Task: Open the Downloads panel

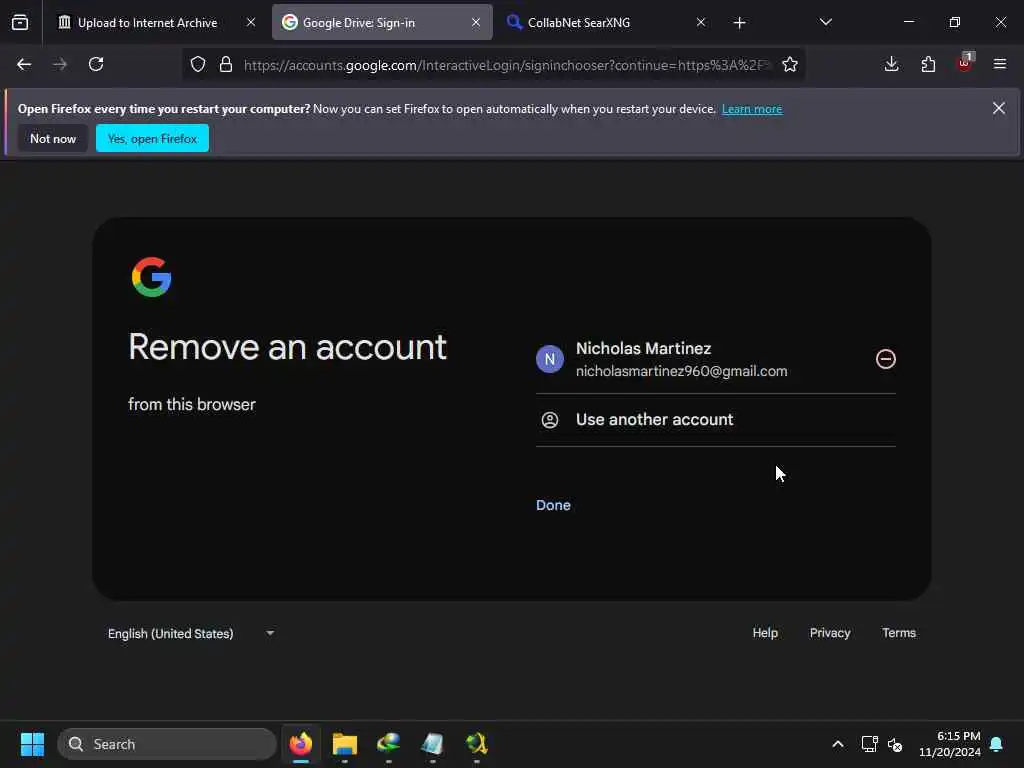Action: pyautogui.click(x=891, y=64)
